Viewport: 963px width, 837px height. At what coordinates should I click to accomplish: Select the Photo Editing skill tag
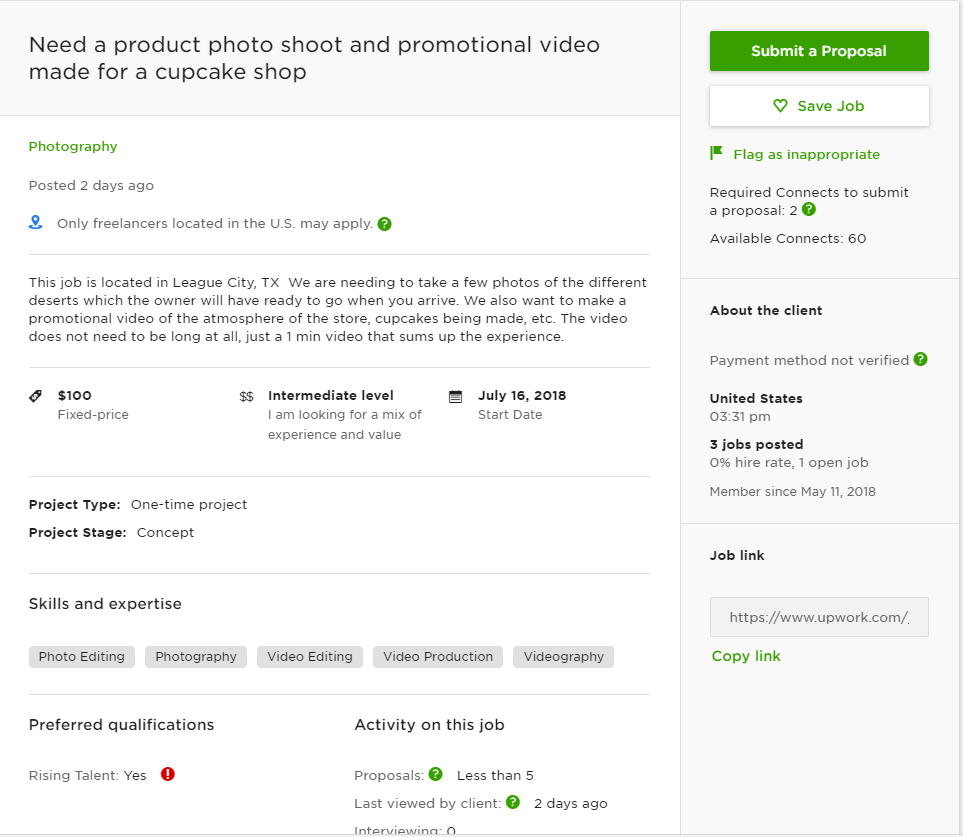click(x=82, y=656)
